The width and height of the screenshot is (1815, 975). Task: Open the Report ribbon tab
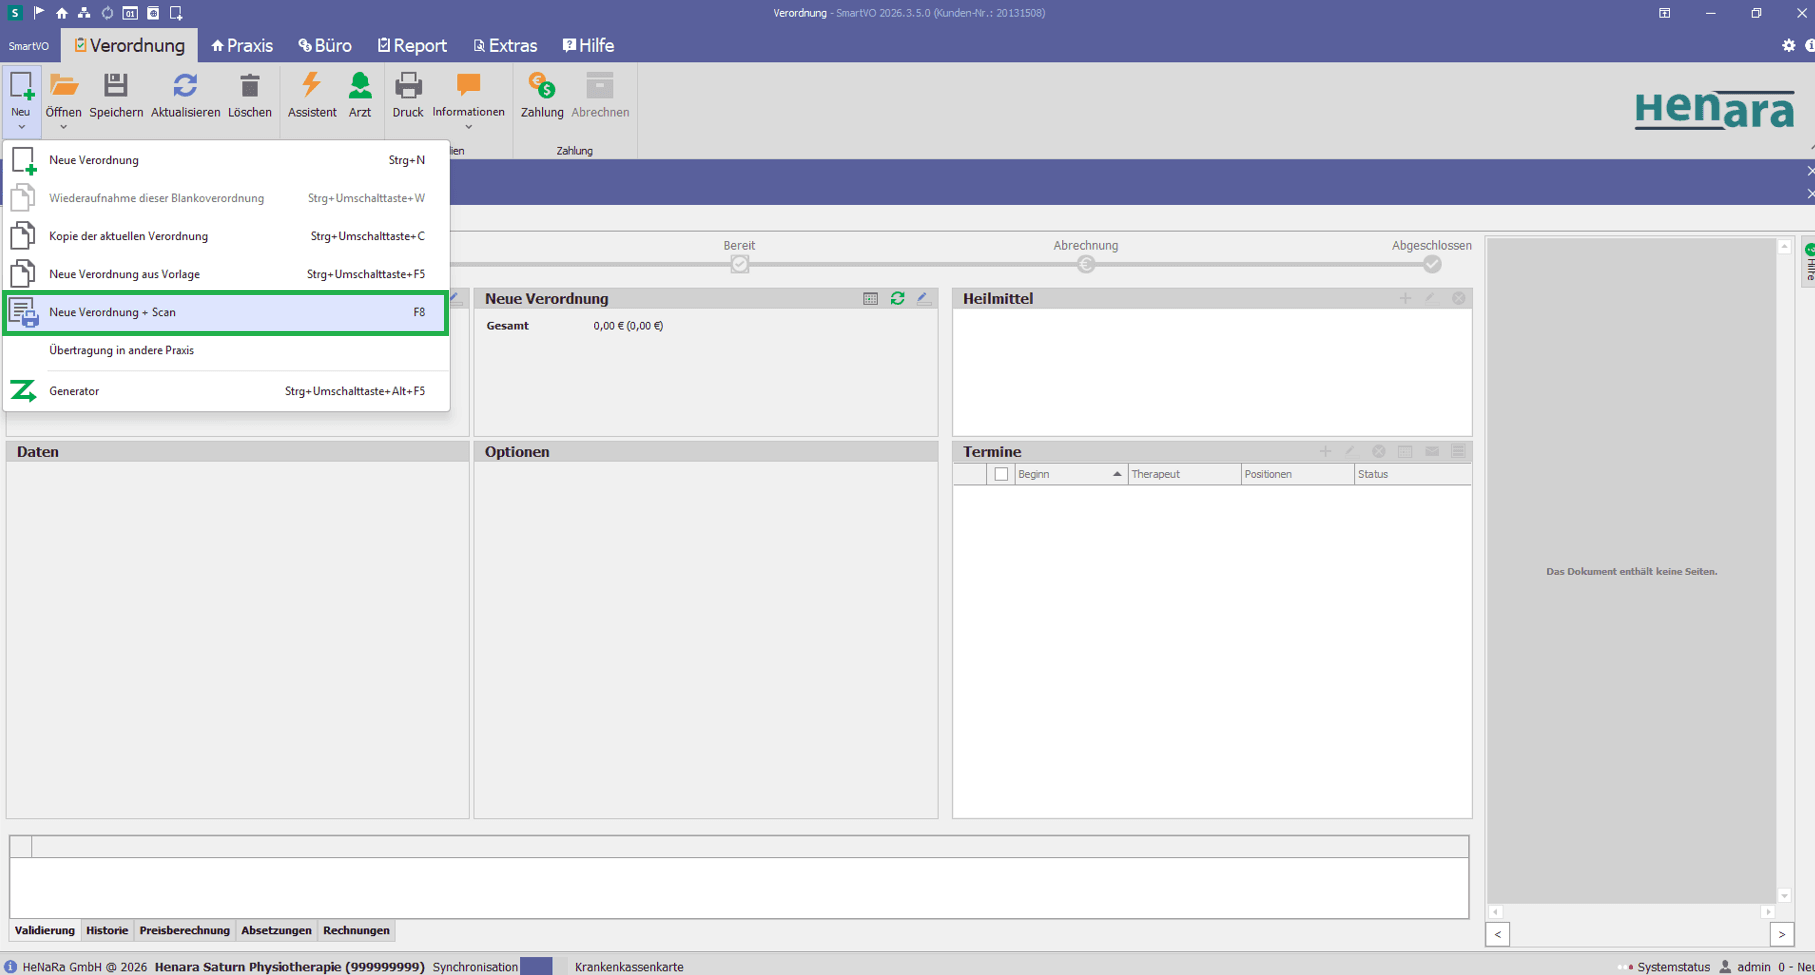(x=412, y=46)
